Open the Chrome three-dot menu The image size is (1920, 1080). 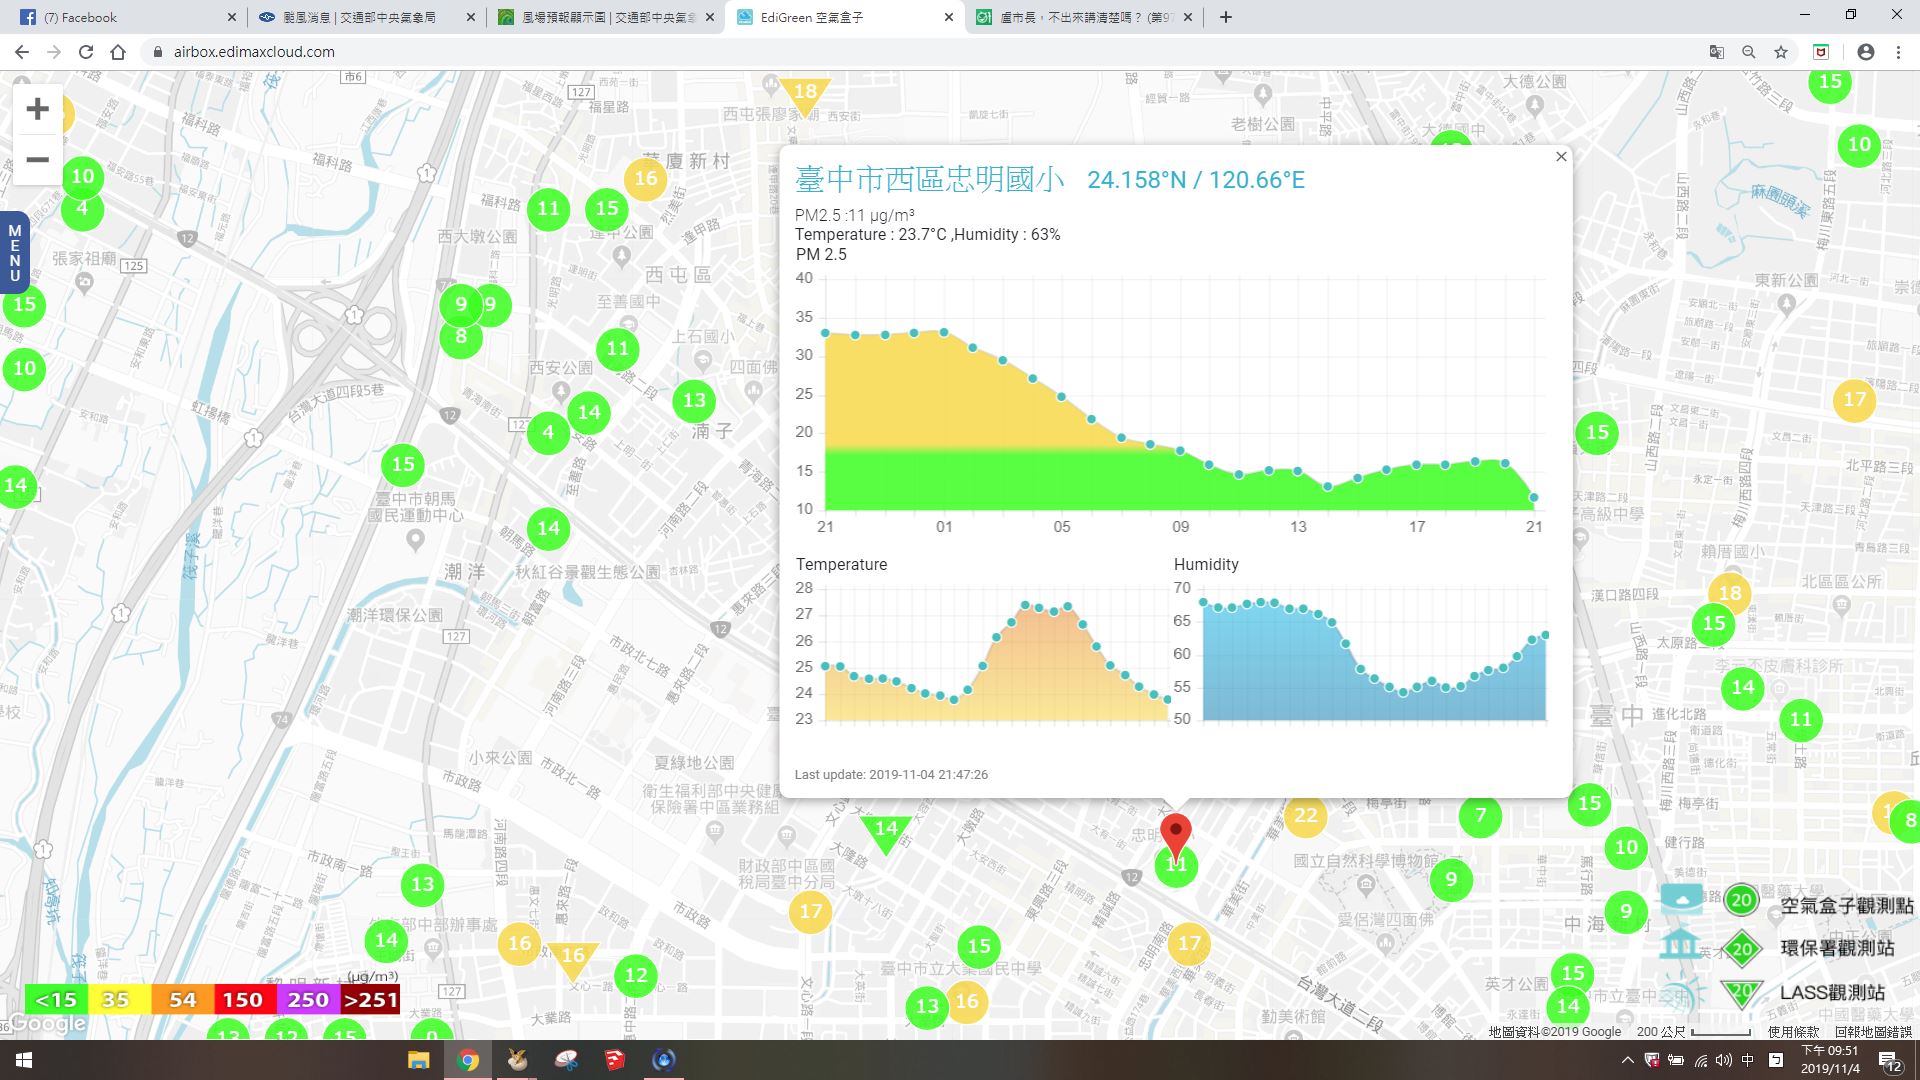pos(1897,52)
